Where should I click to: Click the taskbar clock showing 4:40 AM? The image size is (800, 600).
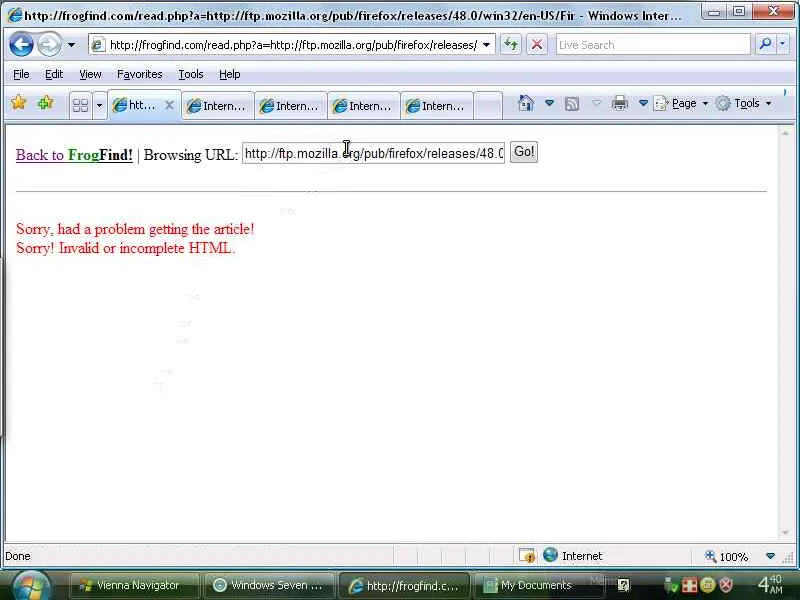tap(770, 584)
